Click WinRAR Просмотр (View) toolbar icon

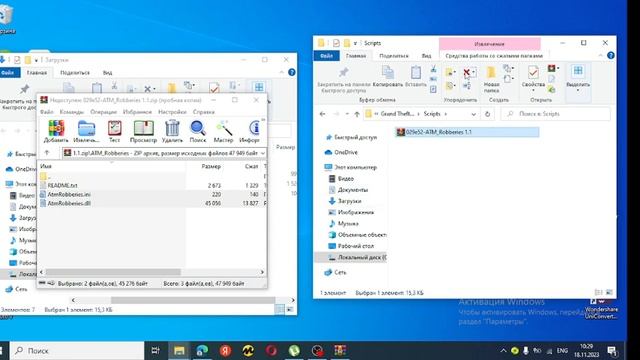(x=143, y=131)
